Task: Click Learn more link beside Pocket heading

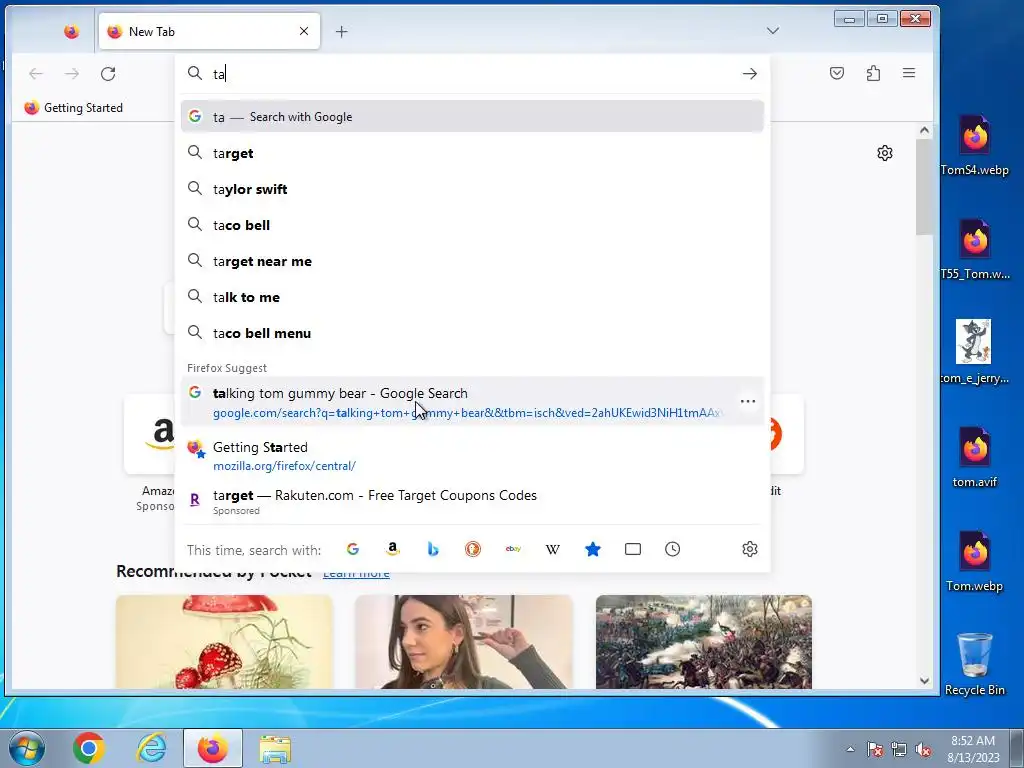Action: 356,573
